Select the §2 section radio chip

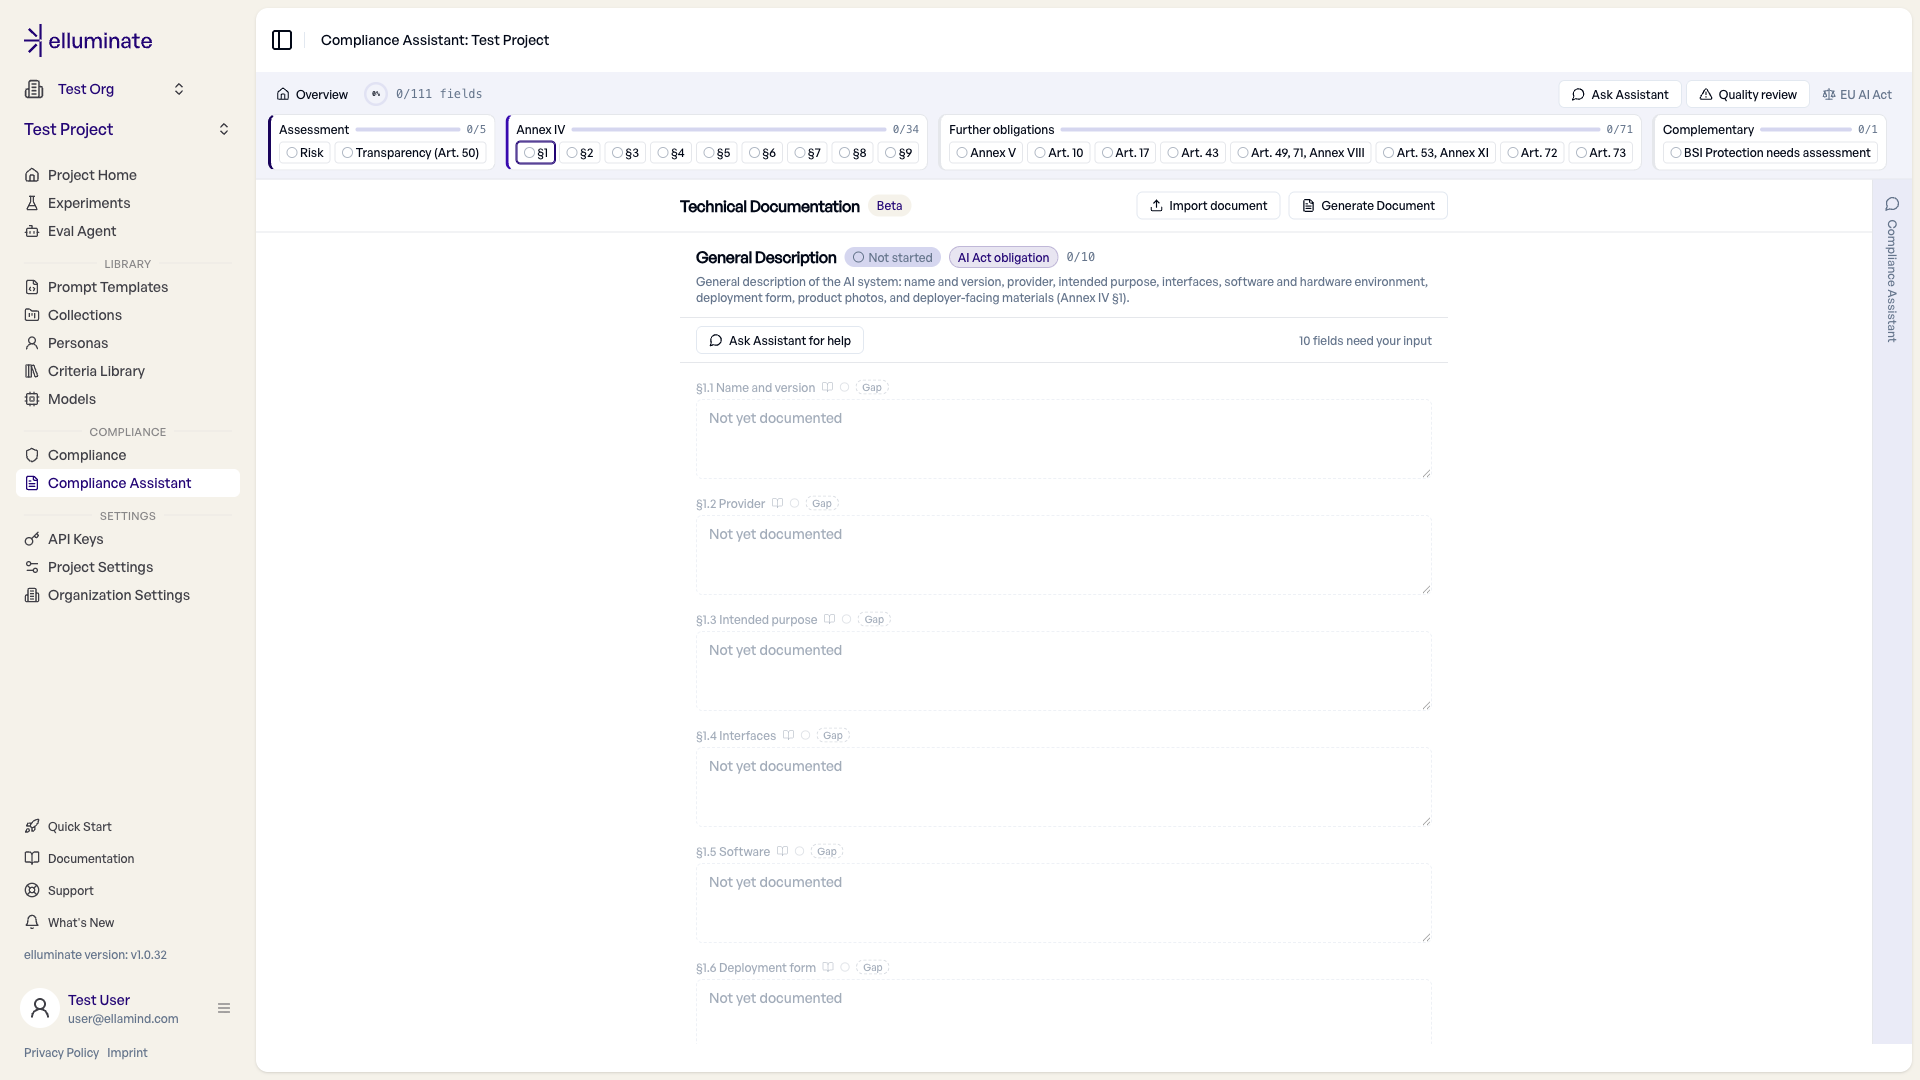click(580, 153)
